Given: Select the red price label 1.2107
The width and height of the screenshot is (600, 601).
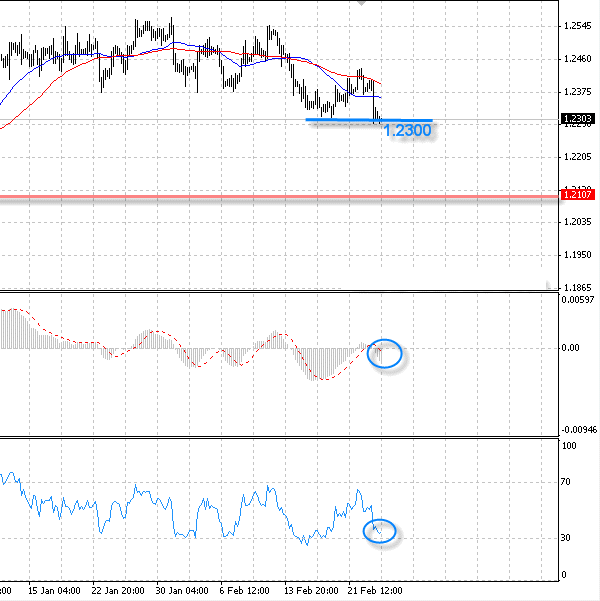Looking at the screenshot, I should pyautogui.click(x=578, y=195).
